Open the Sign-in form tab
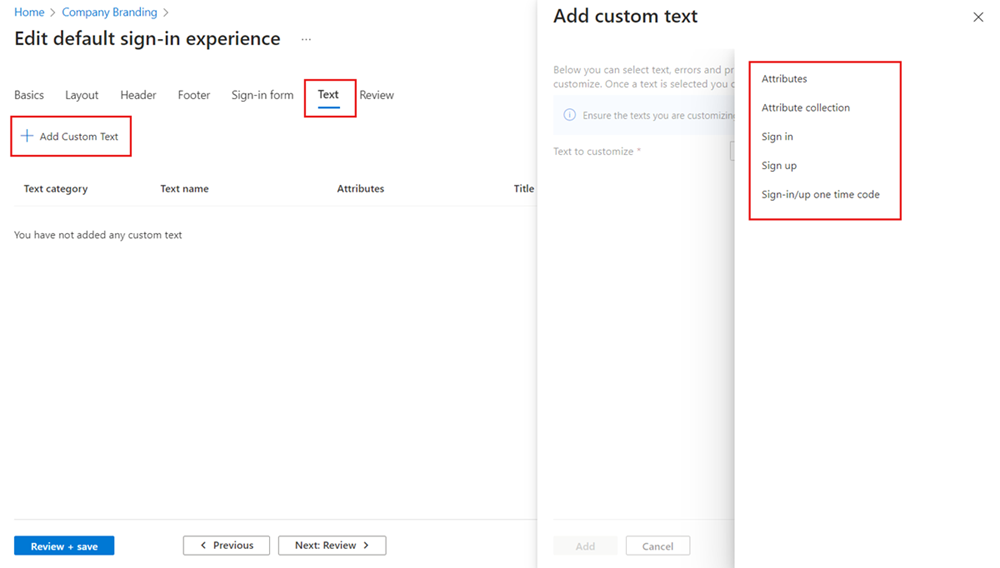The image size is (1000, 568). 262,95
